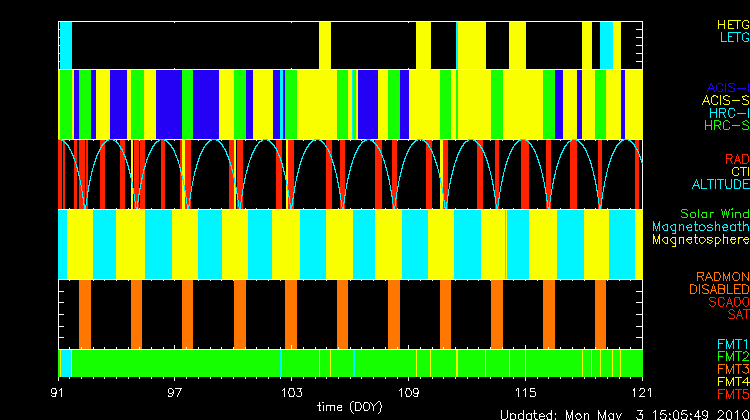Click the ACIS-S legend entry
Screen dimensions: 750x420
click(725, 100)
